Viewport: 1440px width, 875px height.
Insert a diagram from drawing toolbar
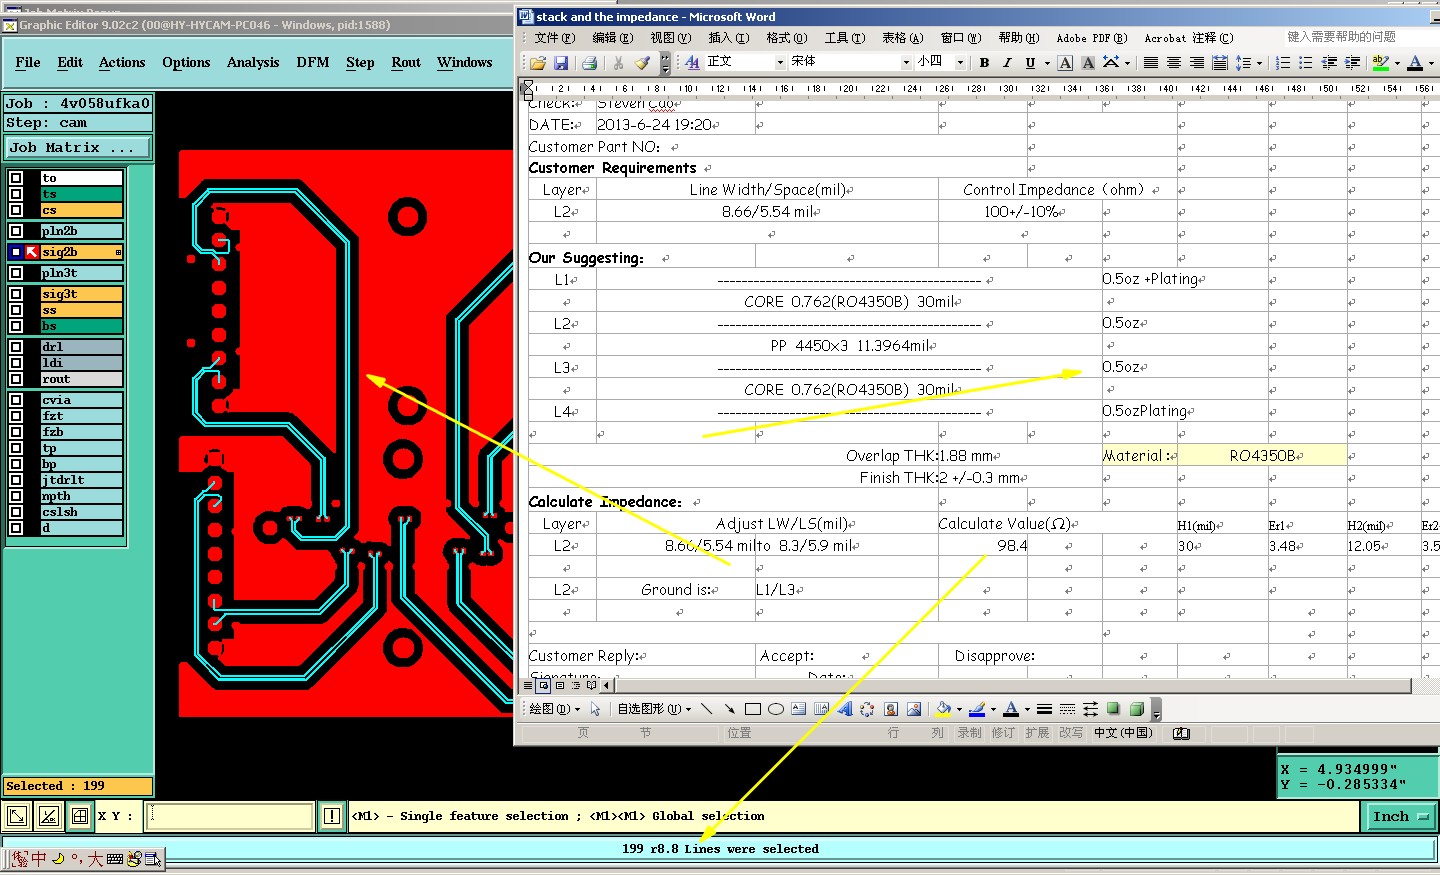tap(867, 709)
